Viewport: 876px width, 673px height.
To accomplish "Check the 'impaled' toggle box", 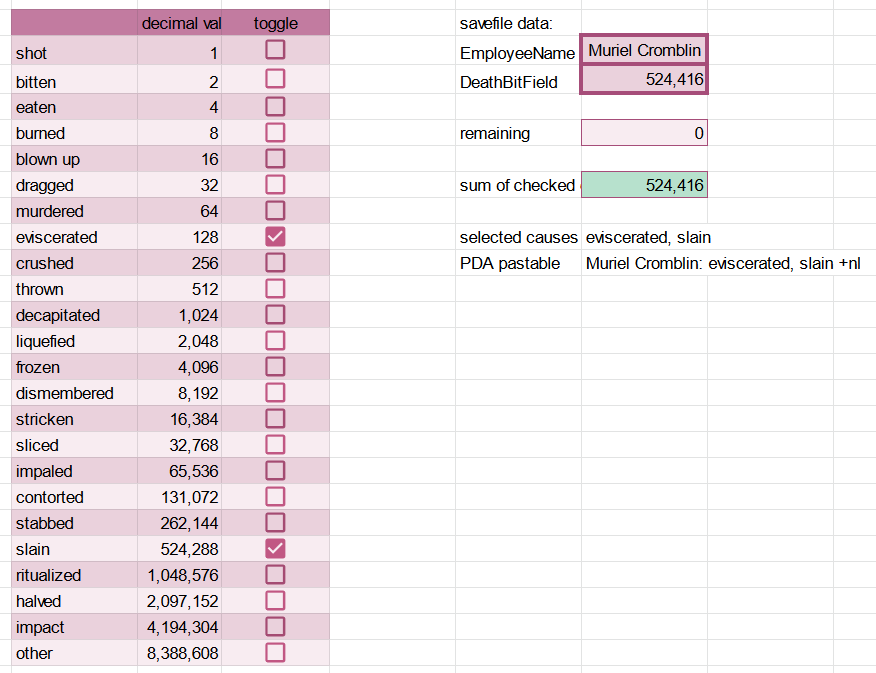I will point(275,471).
